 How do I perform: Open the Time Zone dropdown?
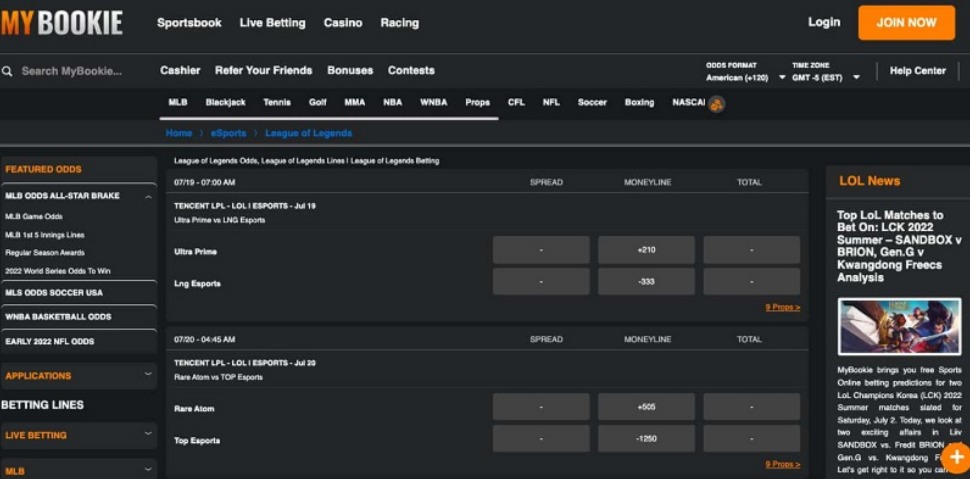pos(825,77)
